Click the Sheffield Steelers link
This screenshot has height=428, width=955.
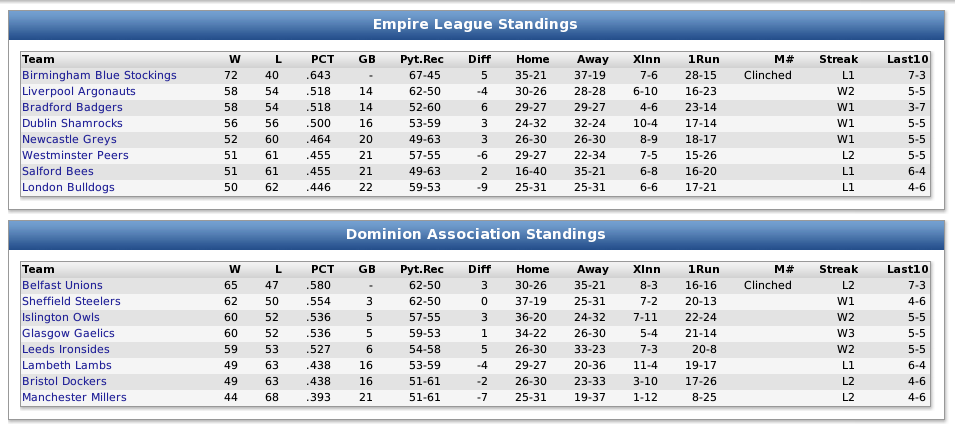click(71, 301)
